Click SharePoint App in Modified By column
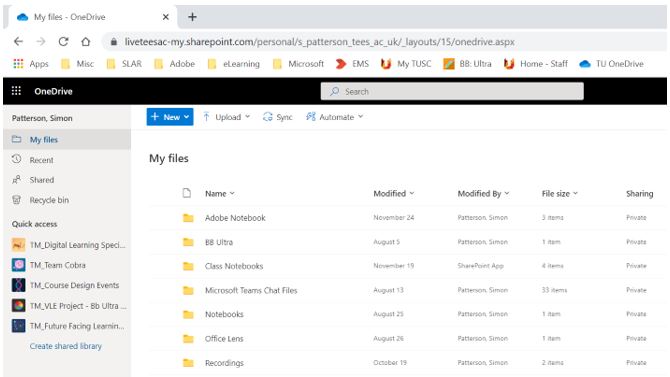The image size is (670, 377). tap(480, 265)
